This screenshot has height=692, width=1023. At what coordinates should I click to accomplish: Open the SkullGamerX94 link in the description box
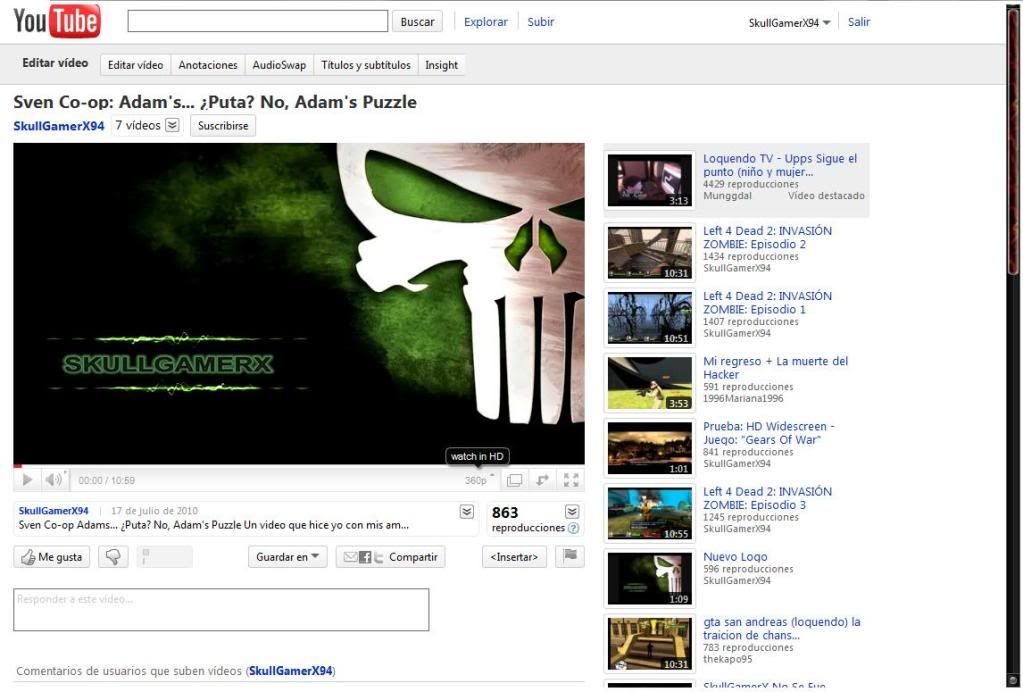(53, 511)
